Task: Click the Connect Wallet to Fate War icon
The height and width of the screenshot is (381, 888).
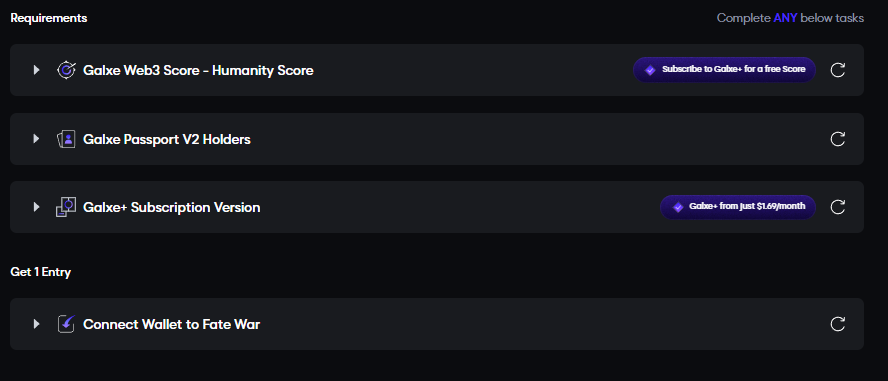Action: point(66,324)
